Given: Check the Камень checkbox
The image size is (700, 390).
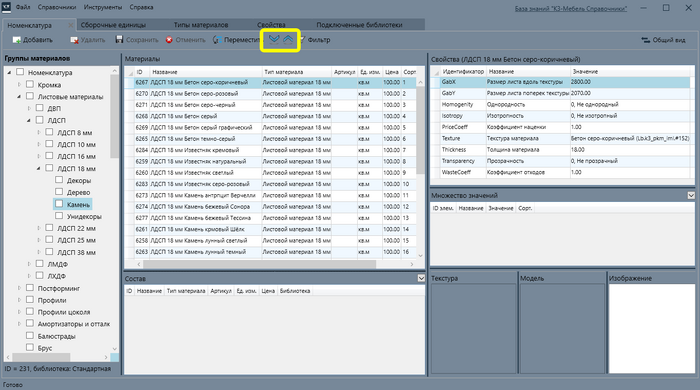Looking at the screenshot, I should pos(59,203).
